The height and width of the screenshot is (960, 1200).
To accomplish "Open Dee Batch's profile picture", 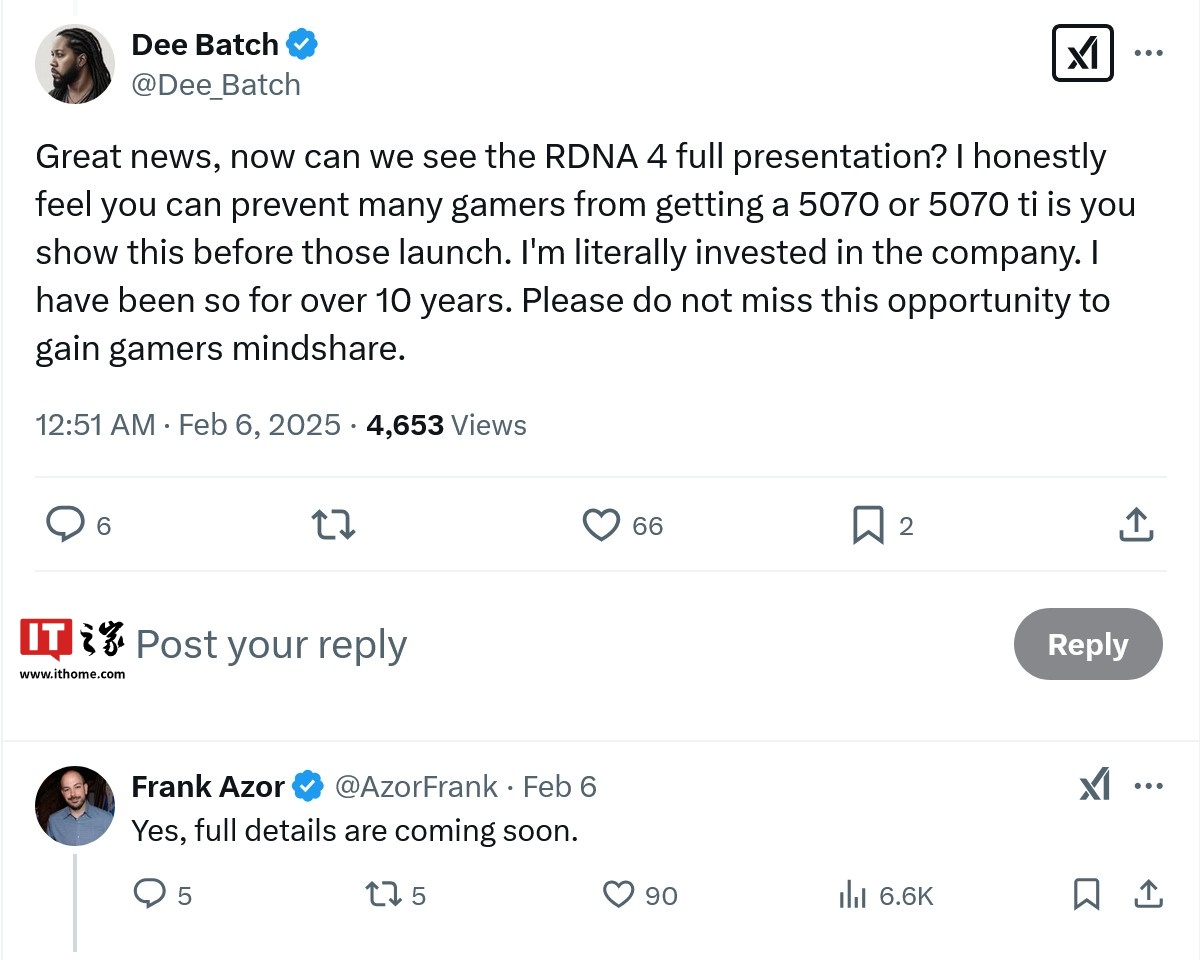I will click(75, 64).
